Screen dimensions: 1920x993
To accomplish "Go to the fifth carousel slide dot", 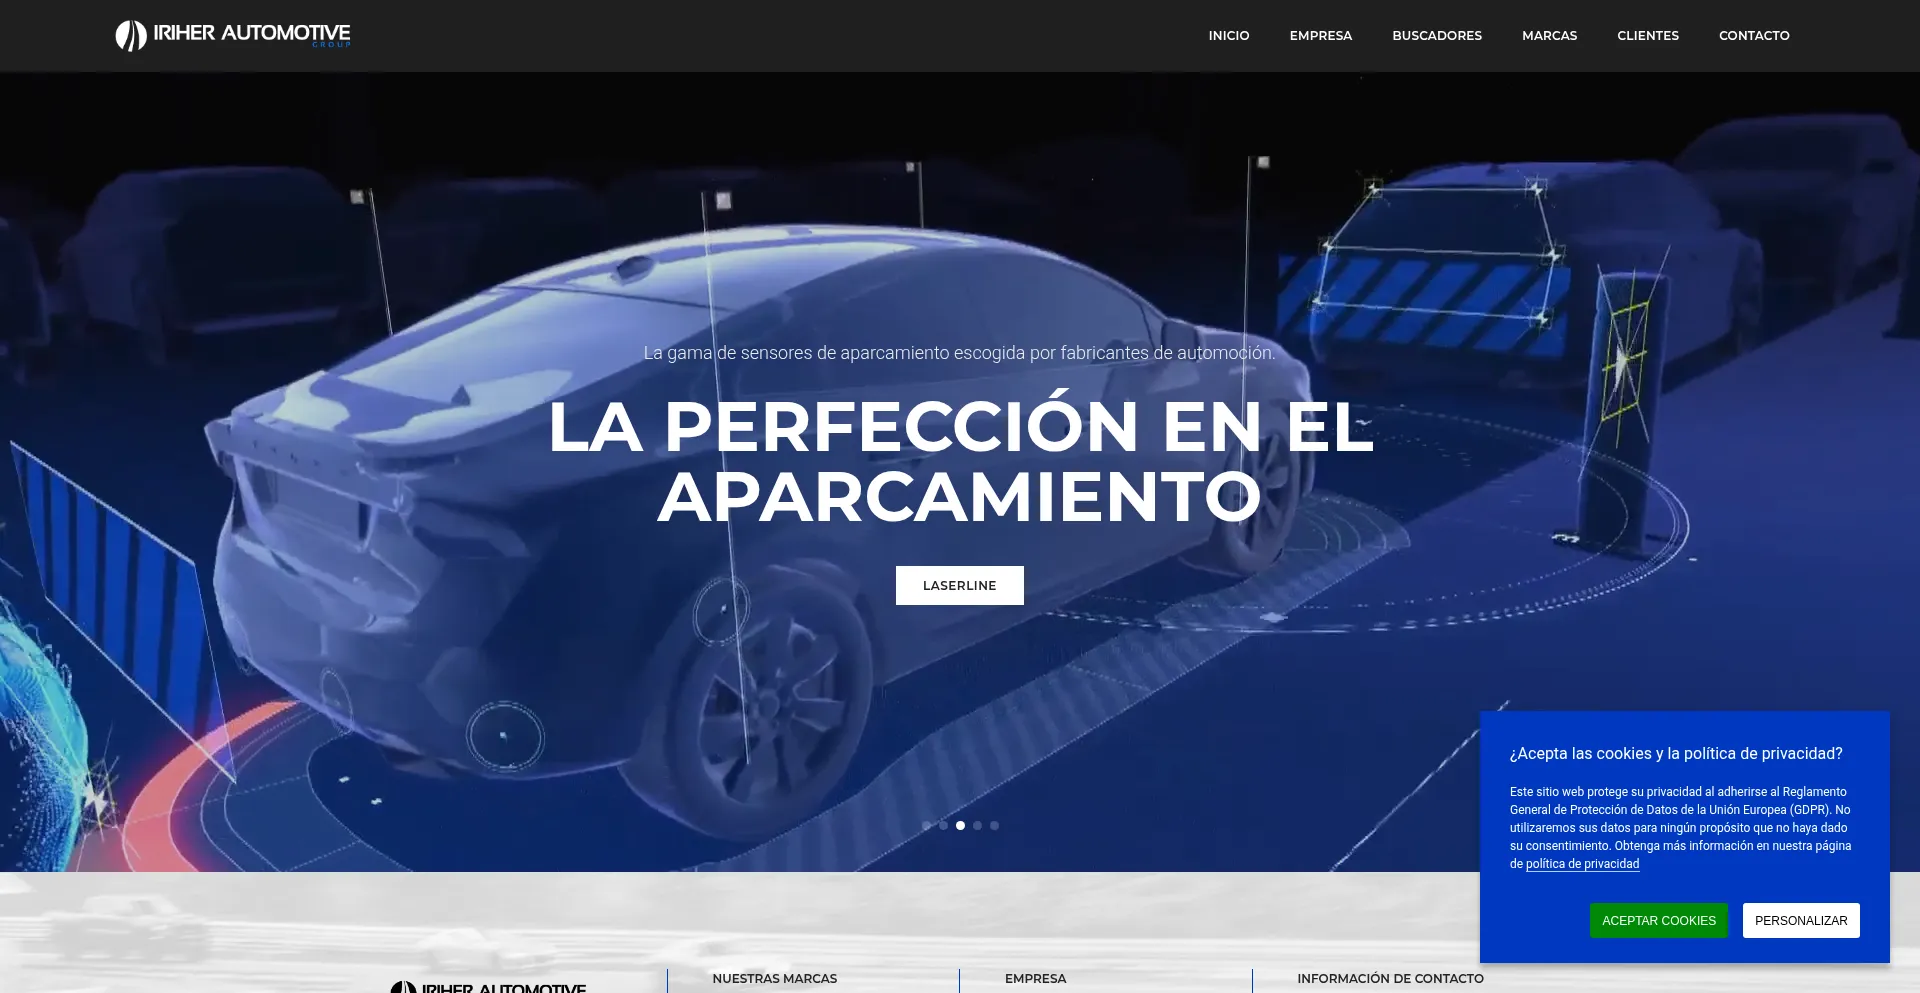I will [994, 825].
